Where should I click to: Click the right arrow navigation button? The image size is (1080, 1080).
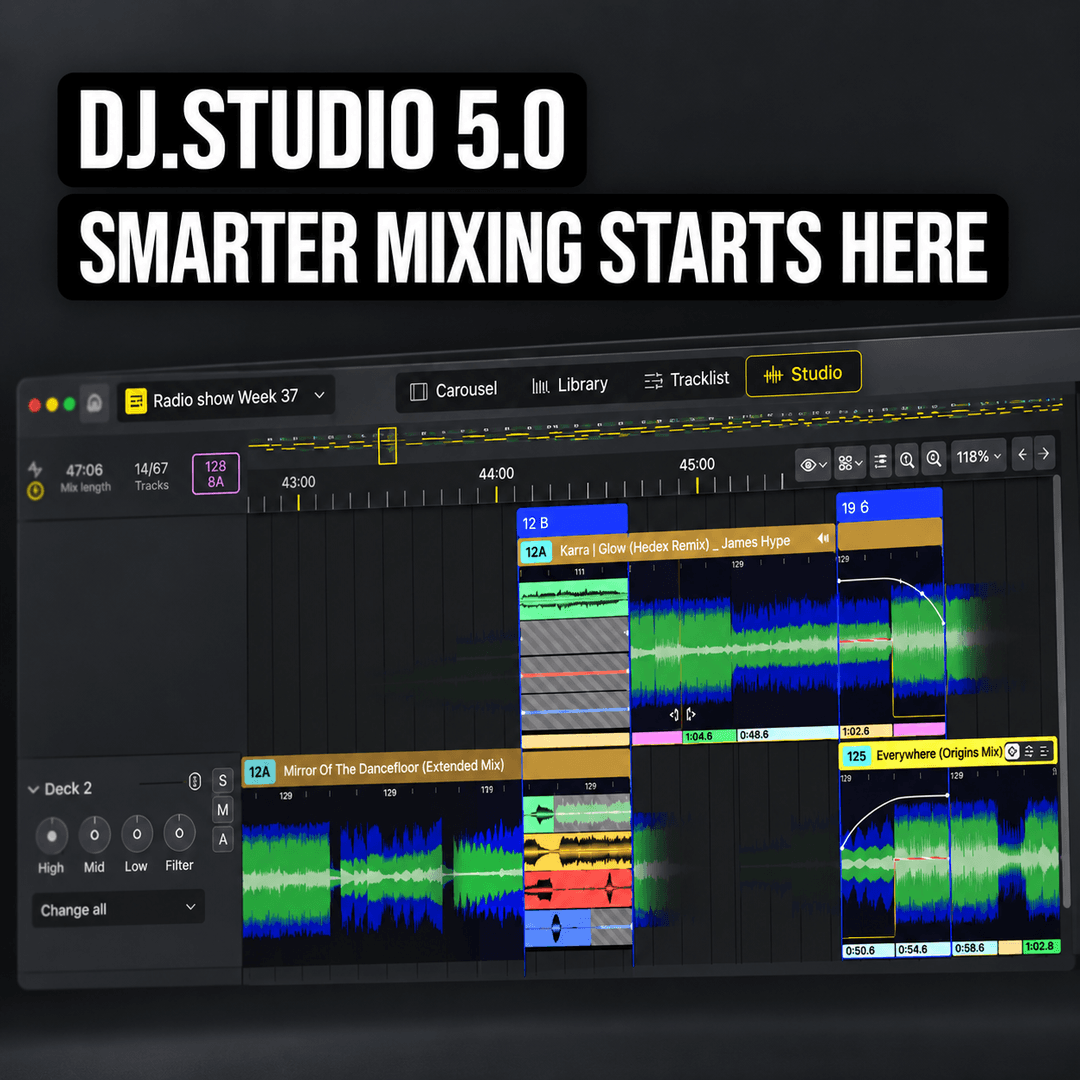[x=1044, y=453]
